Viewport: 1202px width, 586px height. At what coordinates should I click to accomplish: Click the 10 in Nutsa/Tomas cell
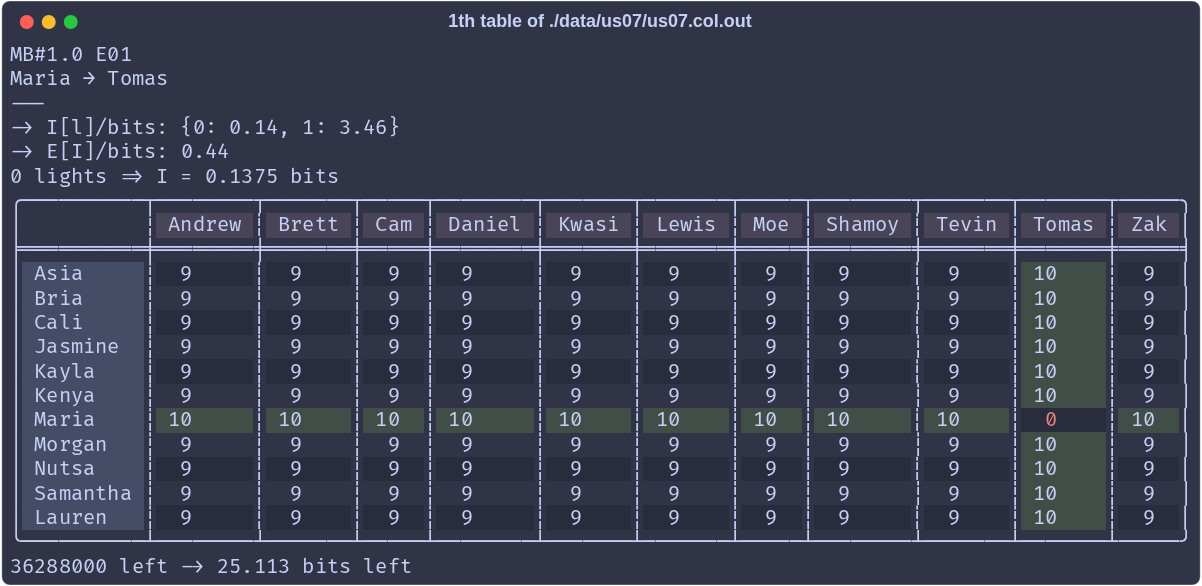tap(1045, 469)
